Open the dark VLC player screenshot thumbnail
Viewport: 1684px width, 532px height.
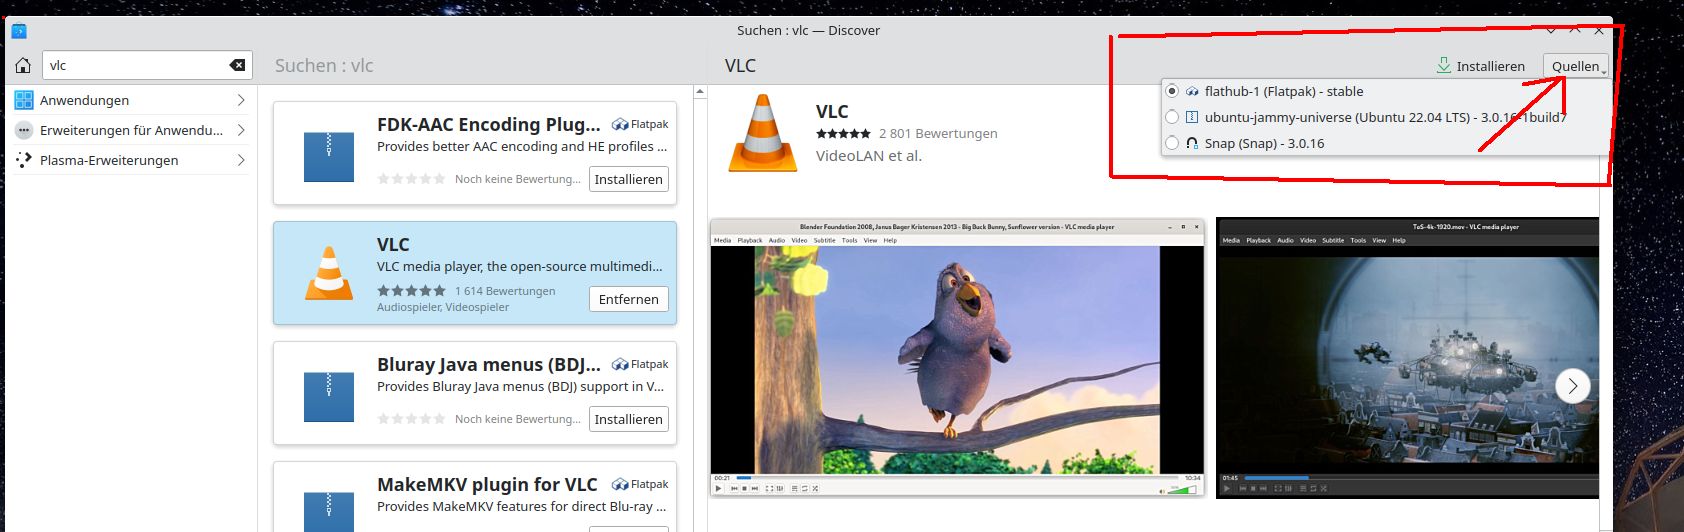pyautogui.click(x=1407, y=358)
